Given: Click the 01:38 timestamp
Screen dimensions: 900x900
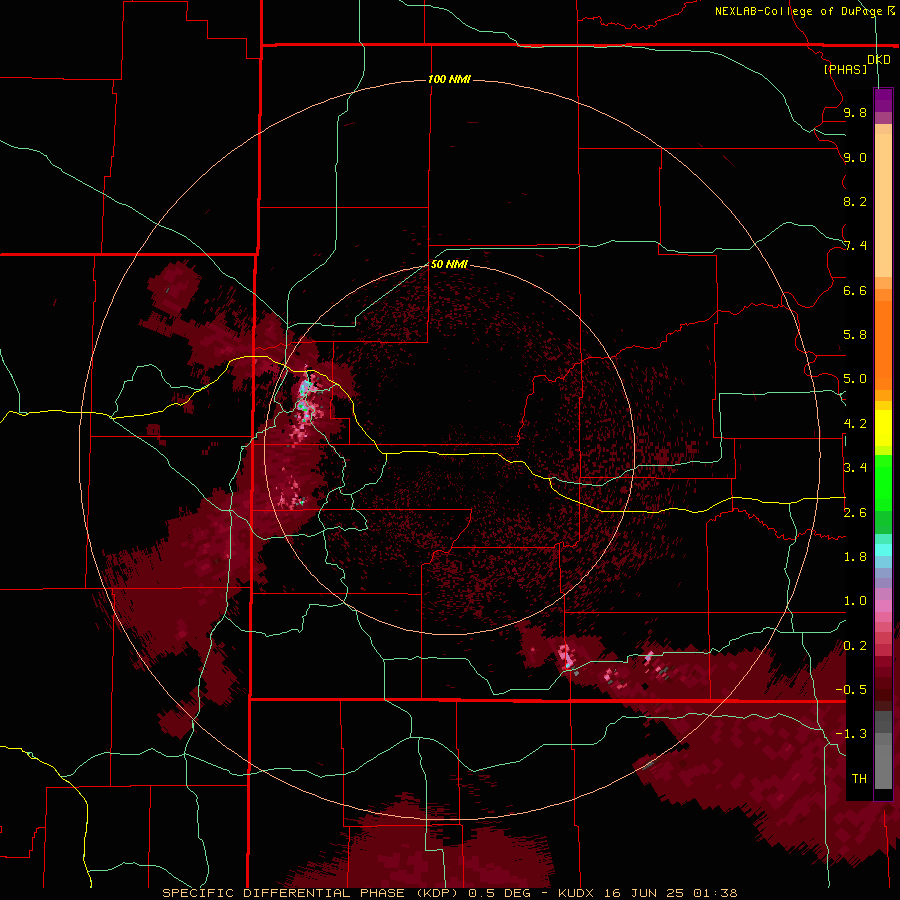Looking at the screenshot, I should point(715,893).
